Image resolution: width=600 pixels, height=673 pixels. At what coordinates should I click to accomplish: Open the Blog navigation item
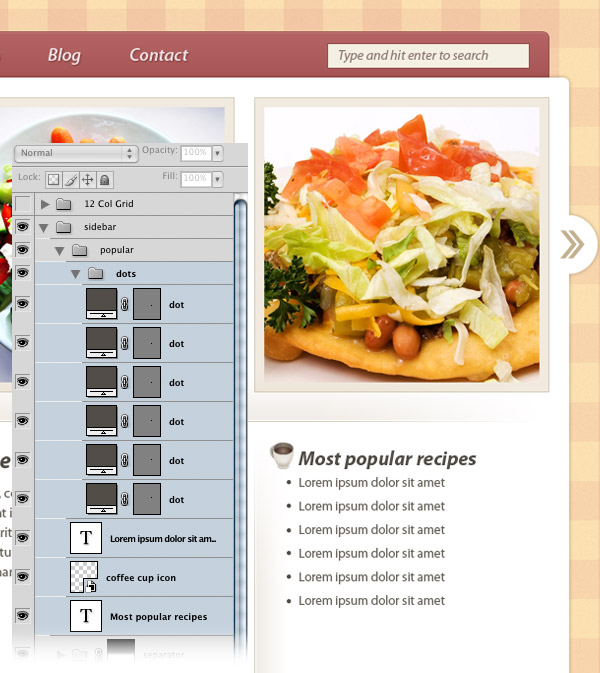(x=64, y=55)
